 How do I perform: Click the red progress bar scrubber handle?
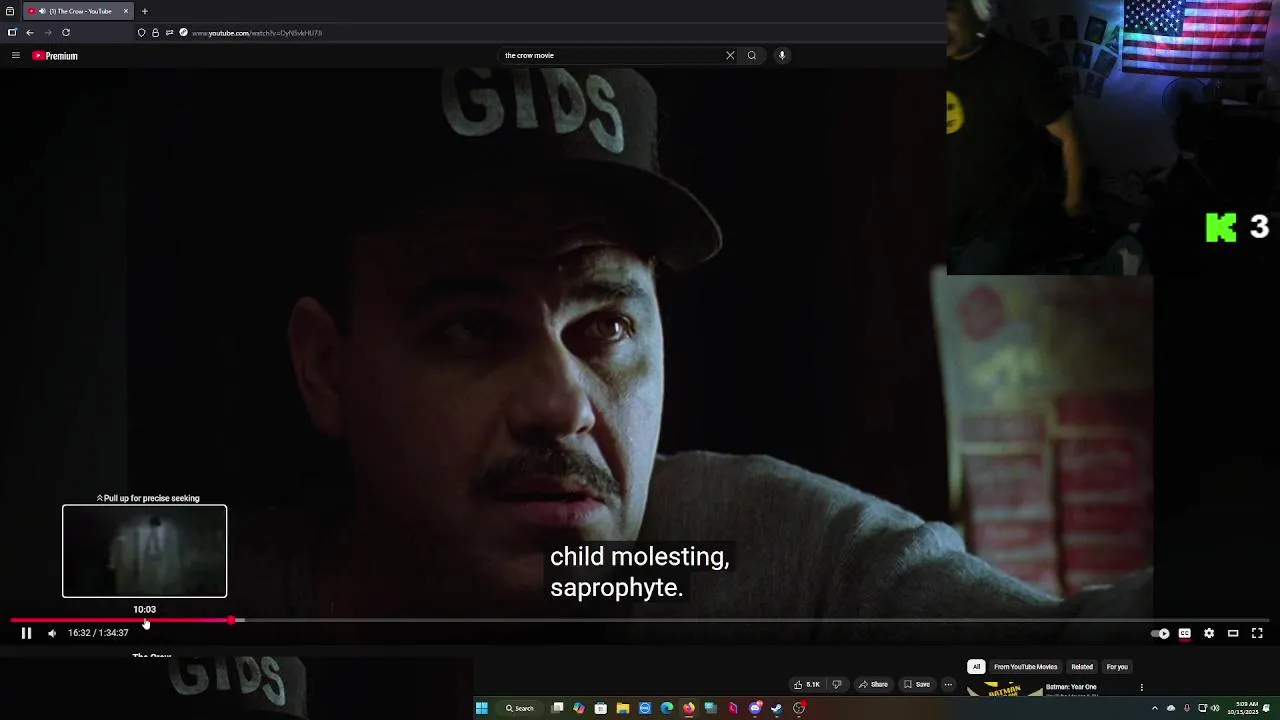[x=232, y=620]
